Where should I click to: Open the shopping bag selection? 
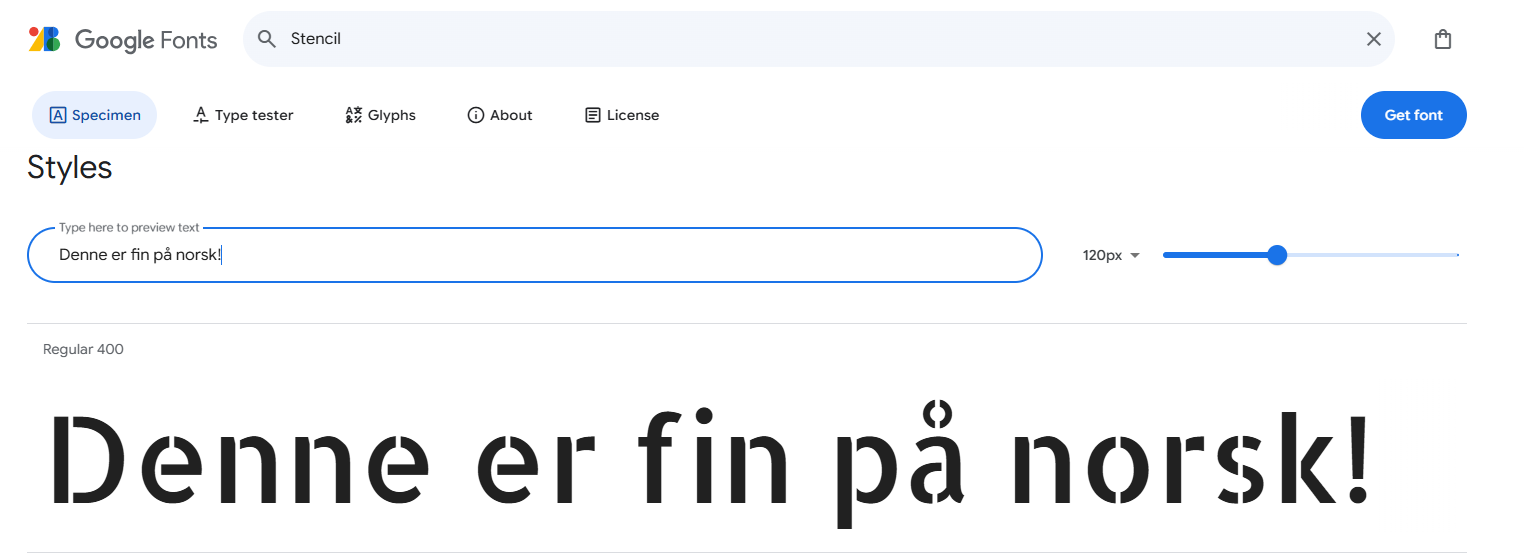click(1442, 39)
